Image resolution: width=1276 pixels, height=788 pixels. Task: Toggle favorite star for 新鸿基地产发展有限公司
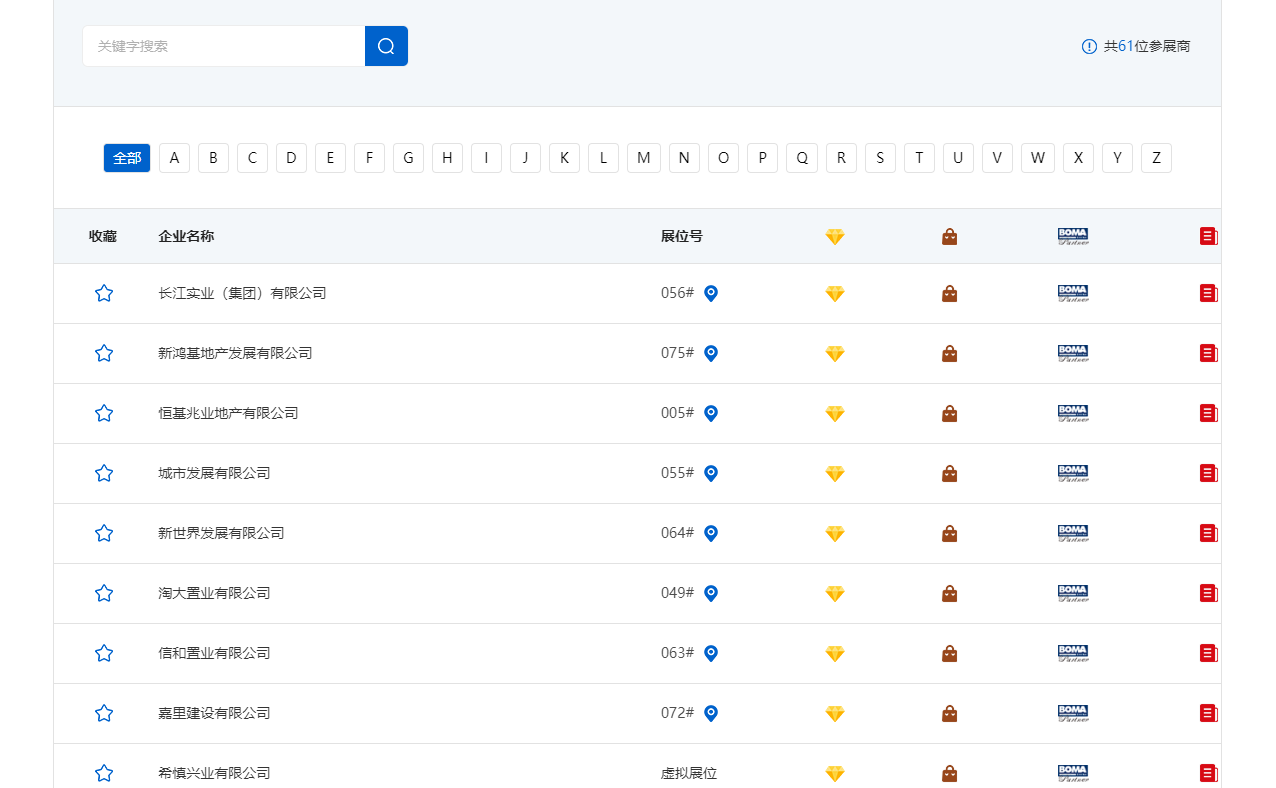pyautogui.click(x=104, y=353)
